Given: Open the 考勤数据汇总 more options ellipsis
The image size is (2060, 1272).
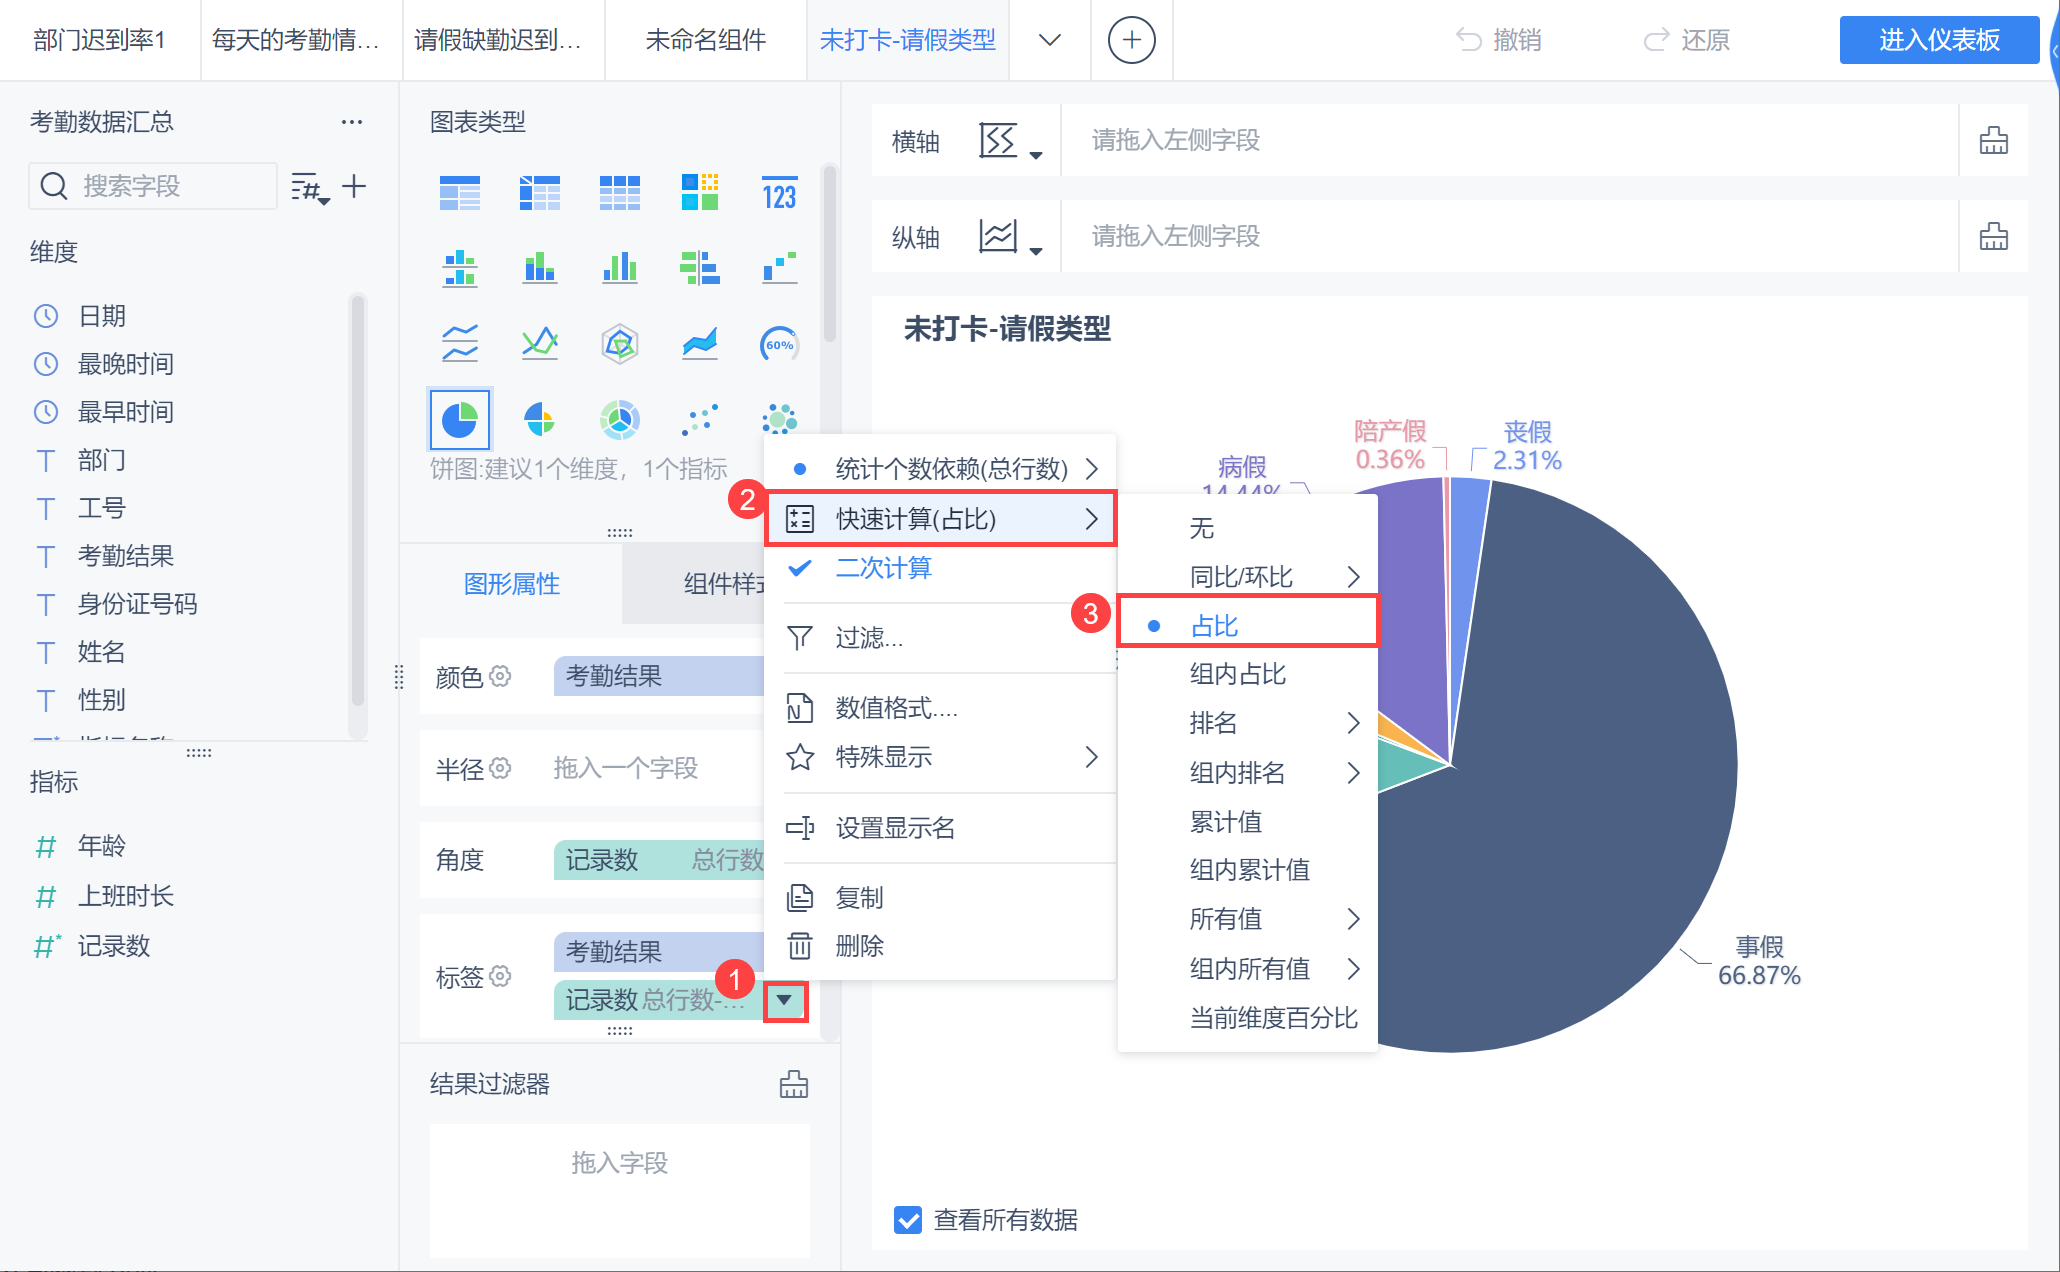Looking at the screenshot, I should click(x=351, y=122).
